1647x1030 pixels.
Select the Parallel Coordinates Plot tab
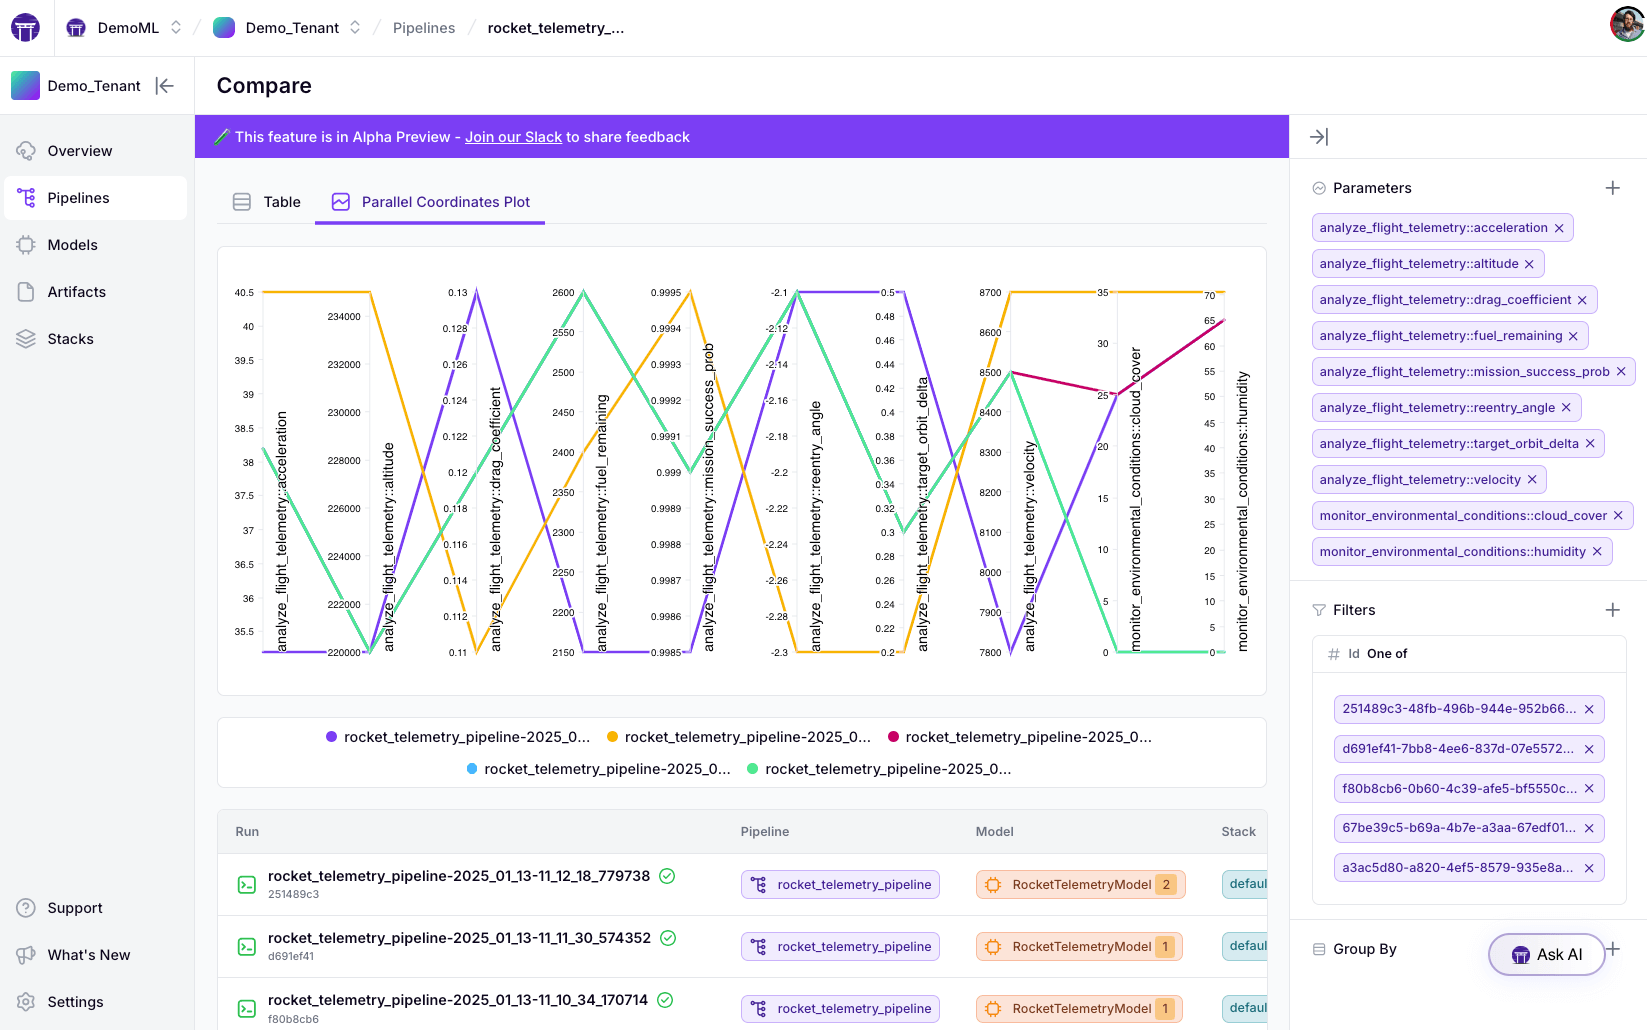tap(444, 201)
